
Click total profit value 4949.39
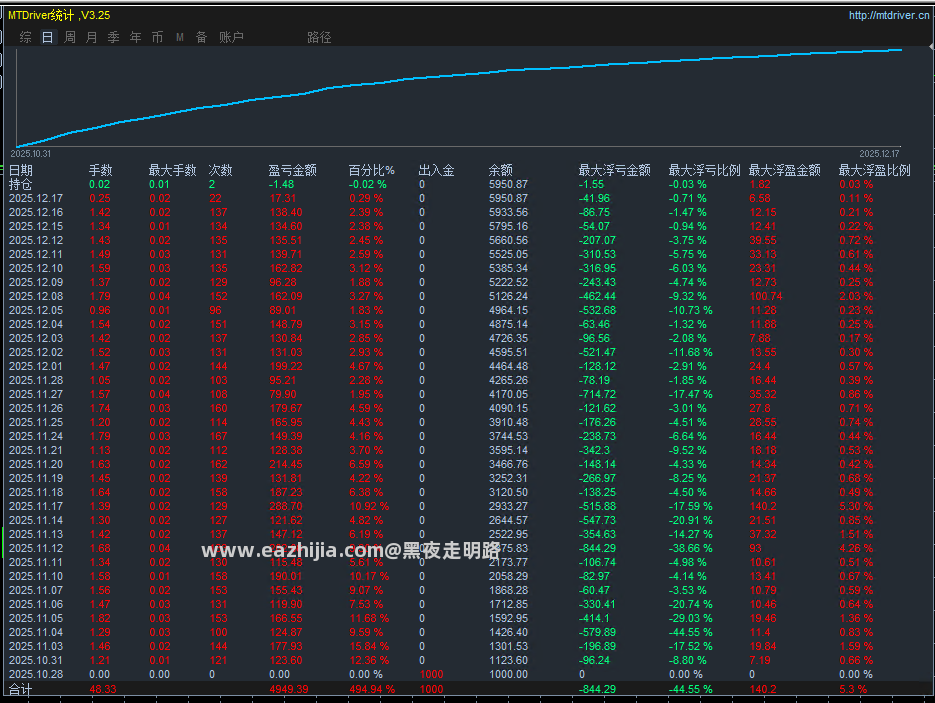tap(289, 689)
